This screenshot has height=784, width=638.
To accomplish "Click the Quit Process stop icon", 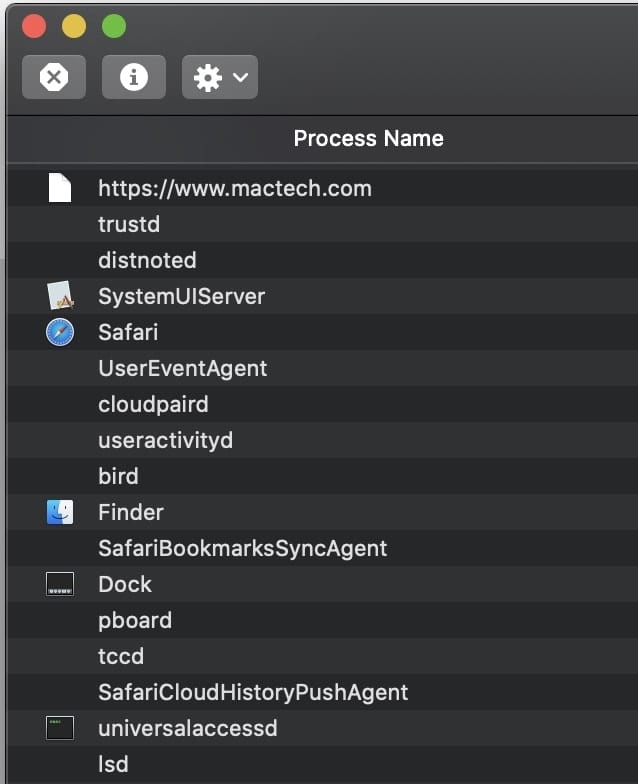I will tap(54, 77).
